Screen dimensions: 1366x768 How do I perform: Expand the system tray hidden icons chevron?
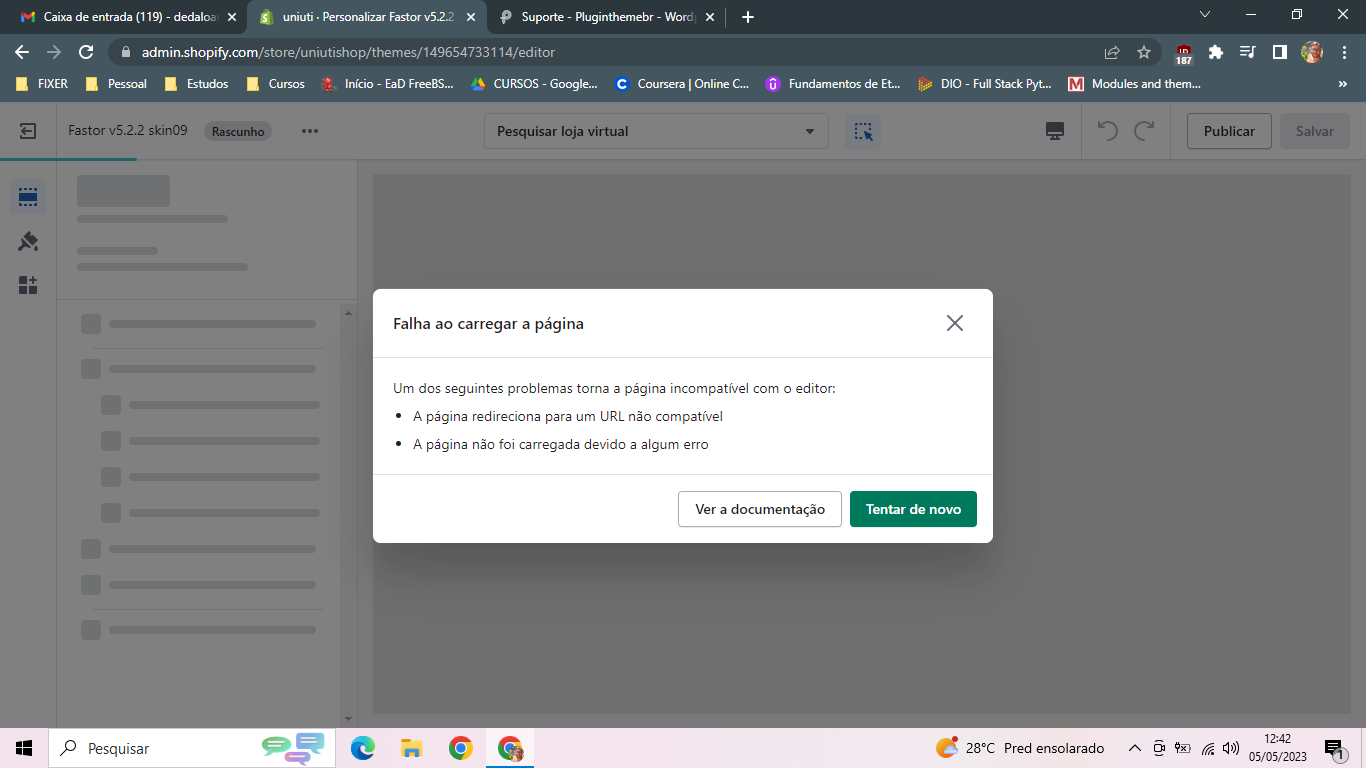coord(1134,748)
